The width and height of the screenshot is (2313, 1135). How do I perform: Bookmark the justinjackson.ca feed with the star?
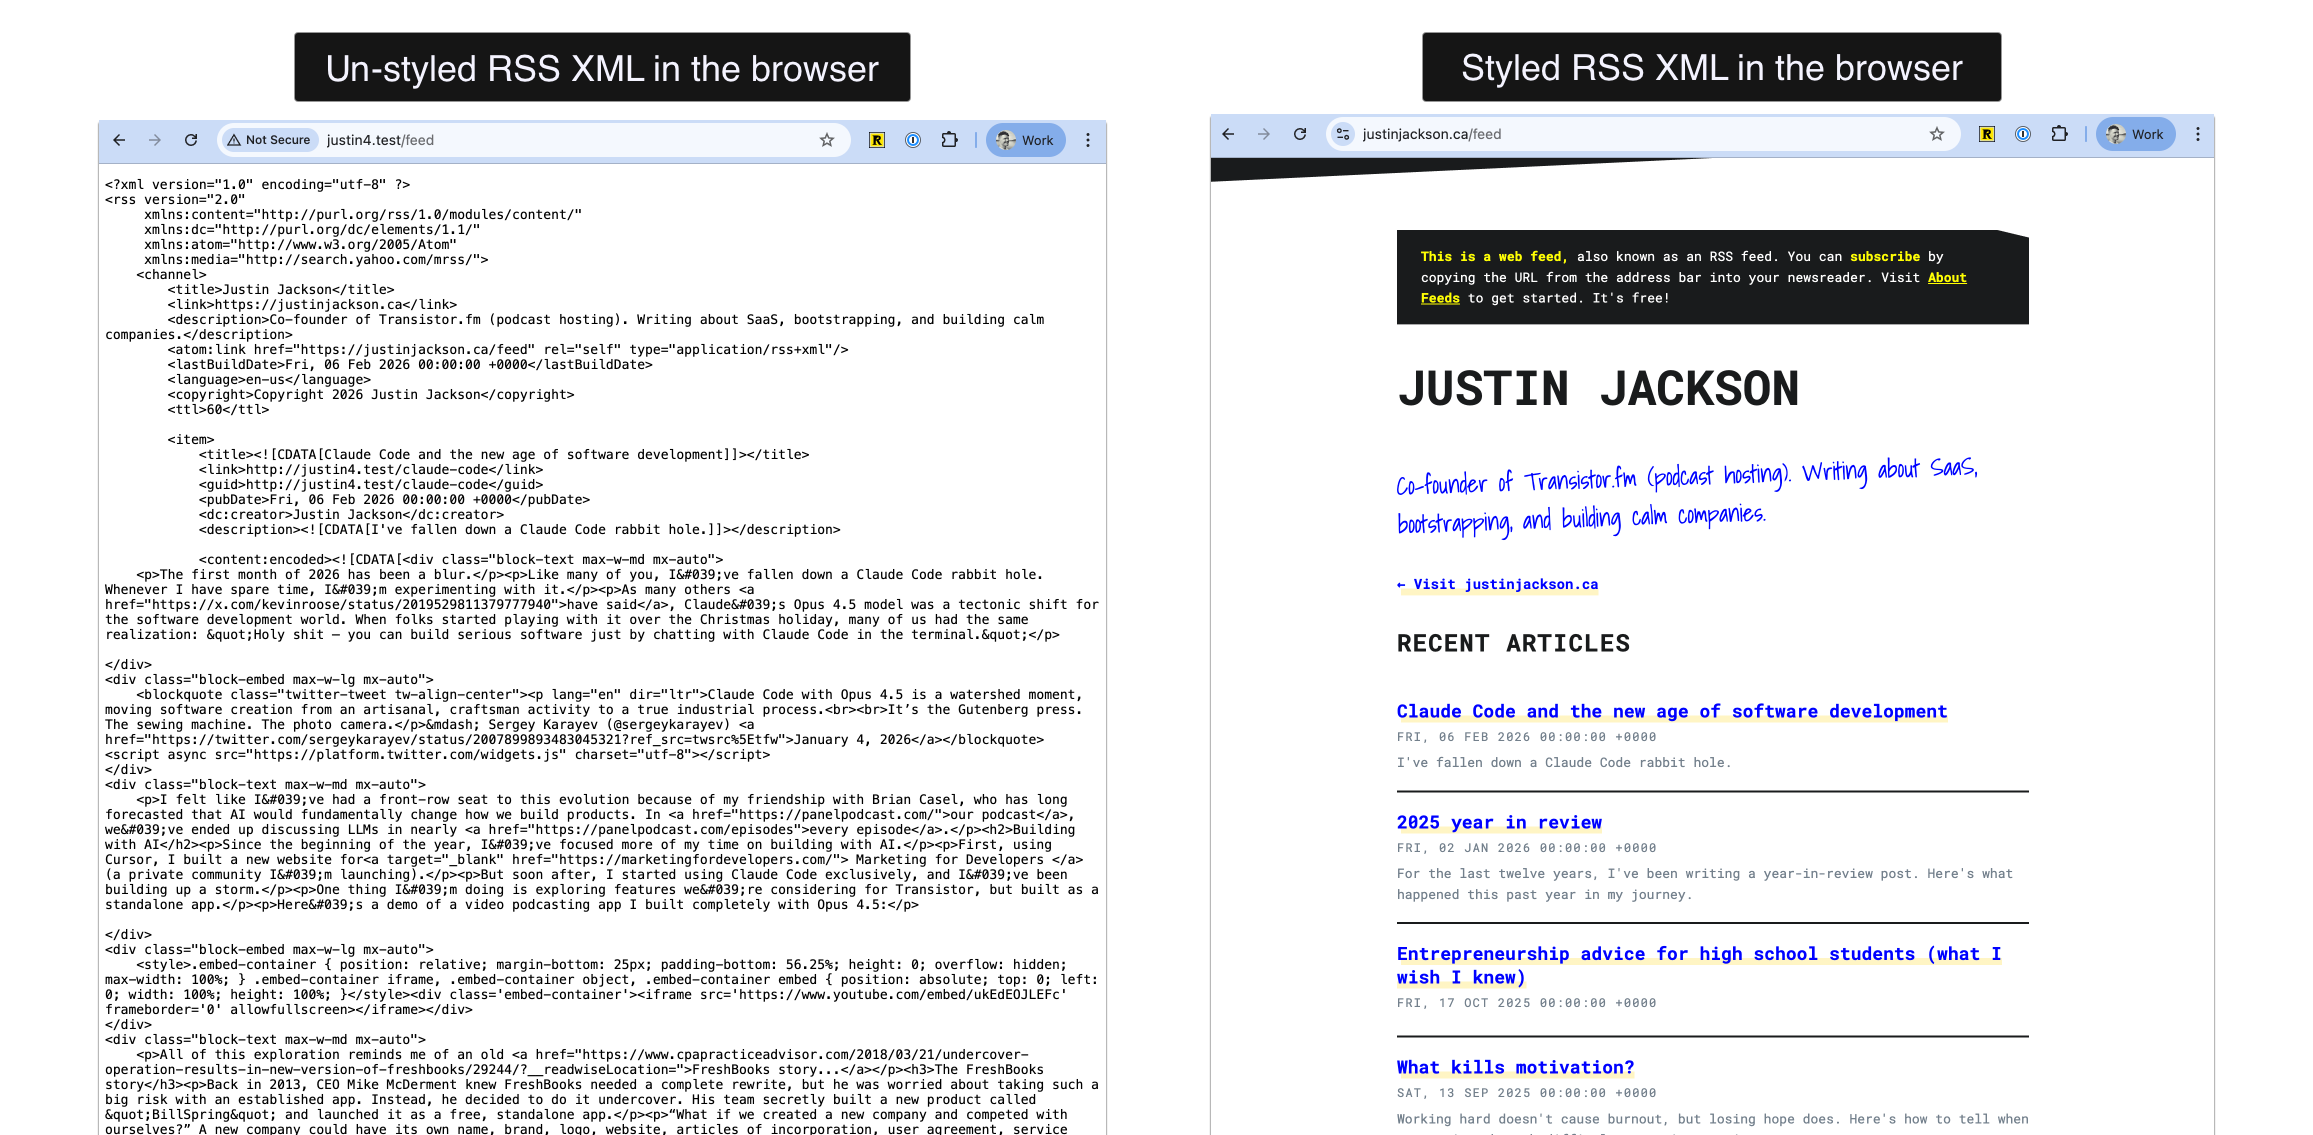1938,133
